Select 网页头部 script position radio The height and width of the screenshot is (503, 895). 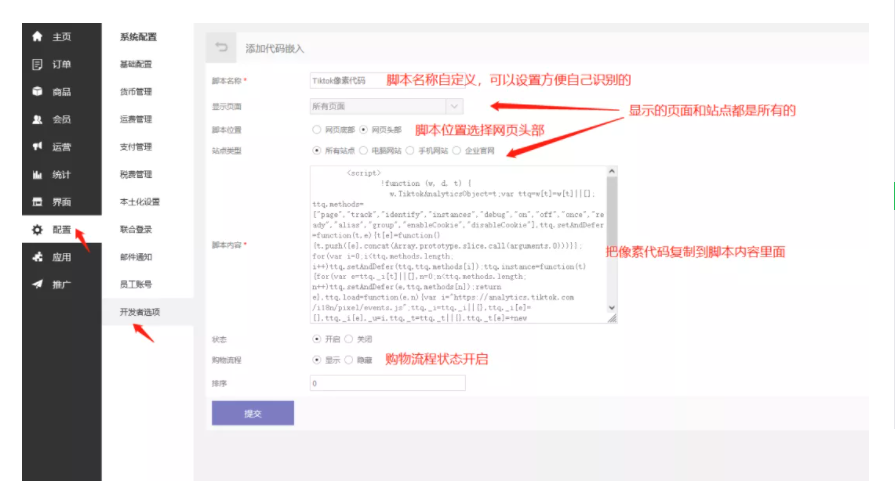tap(364, 130)
